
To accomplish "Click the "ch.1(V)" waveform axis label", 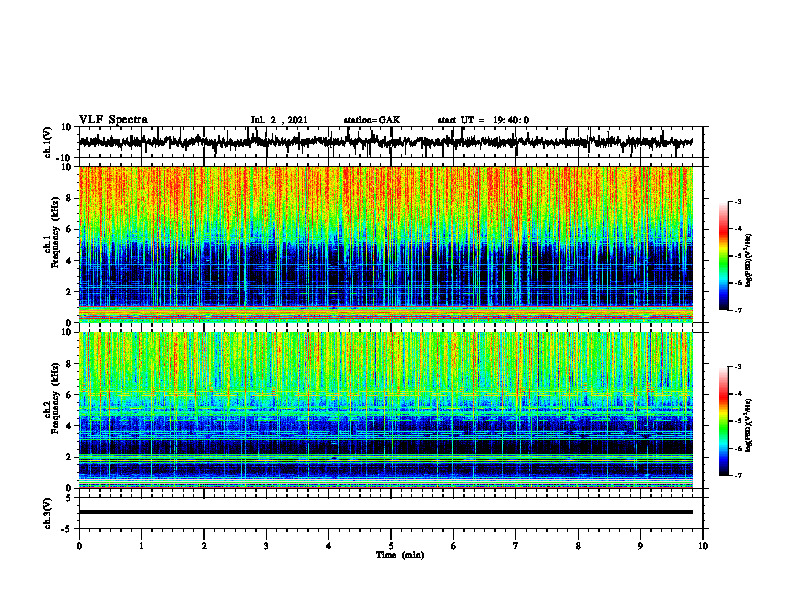I will click(x=48, y=142).
